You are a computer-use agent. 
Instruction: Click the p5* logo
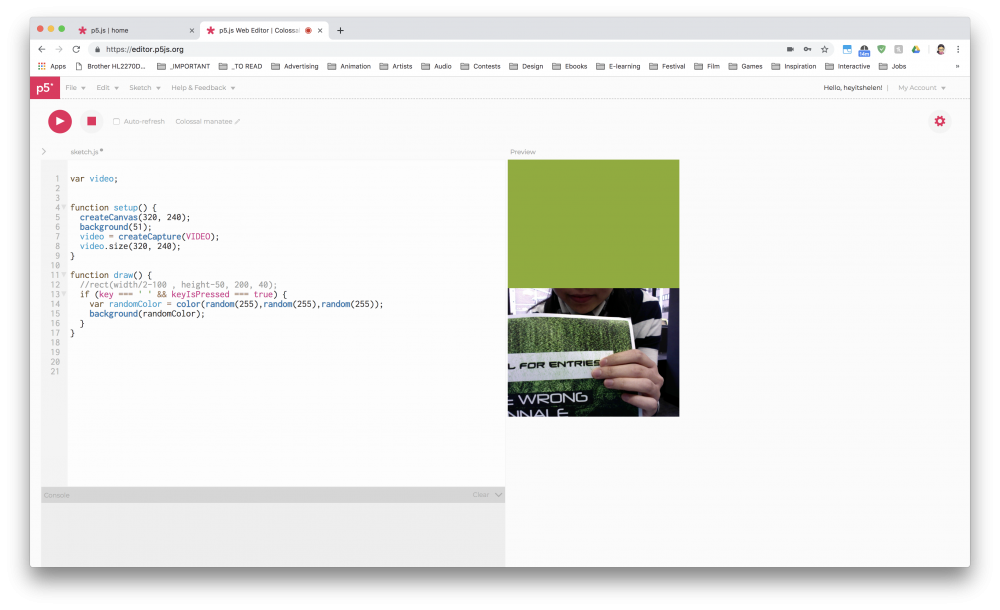(x=44, y=88)
